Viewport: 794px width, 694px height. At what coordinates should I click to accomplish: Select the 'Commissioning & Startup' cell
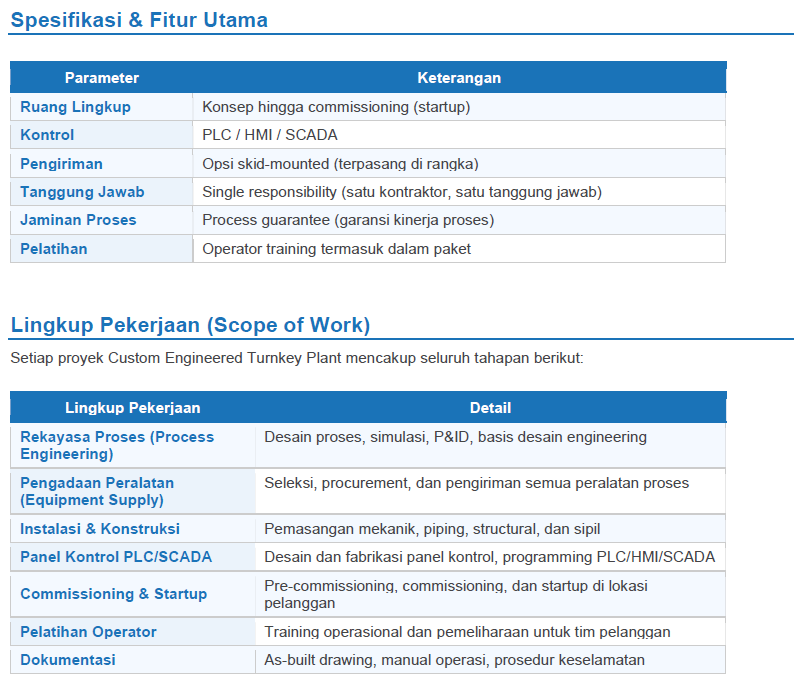coord(133,594)
